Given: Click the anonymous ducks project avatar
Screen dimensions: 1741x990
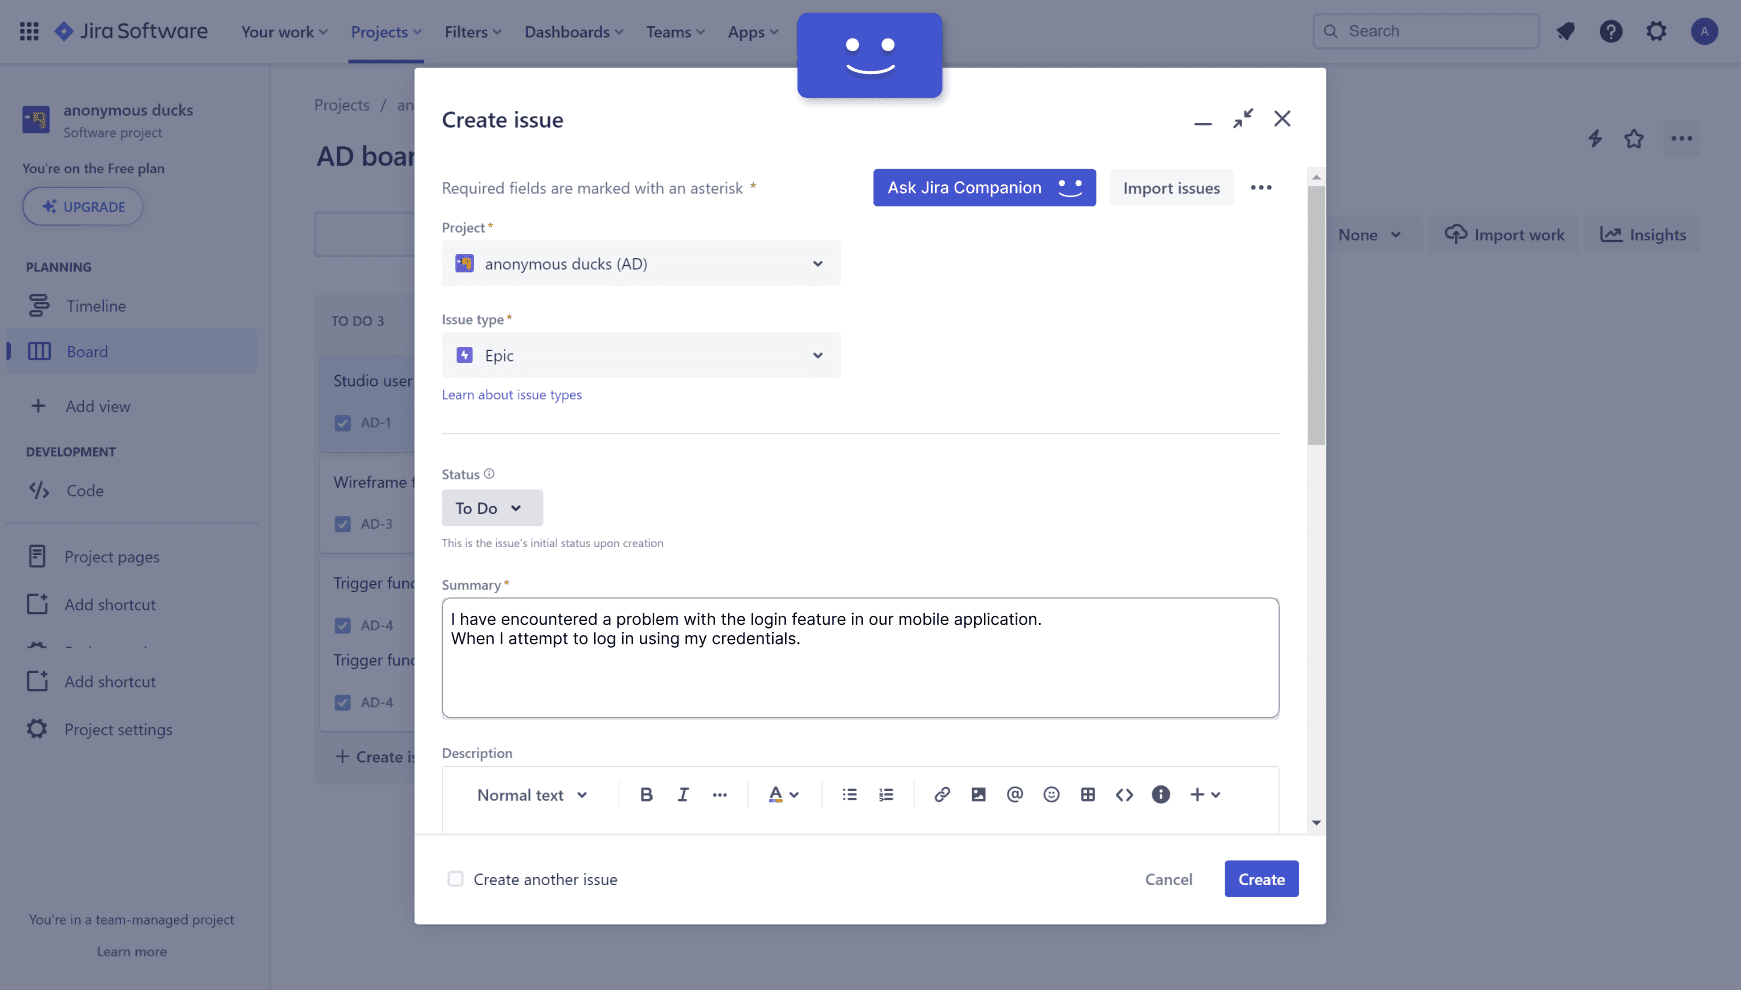Looking at the screenshot, I should point(36,120).
